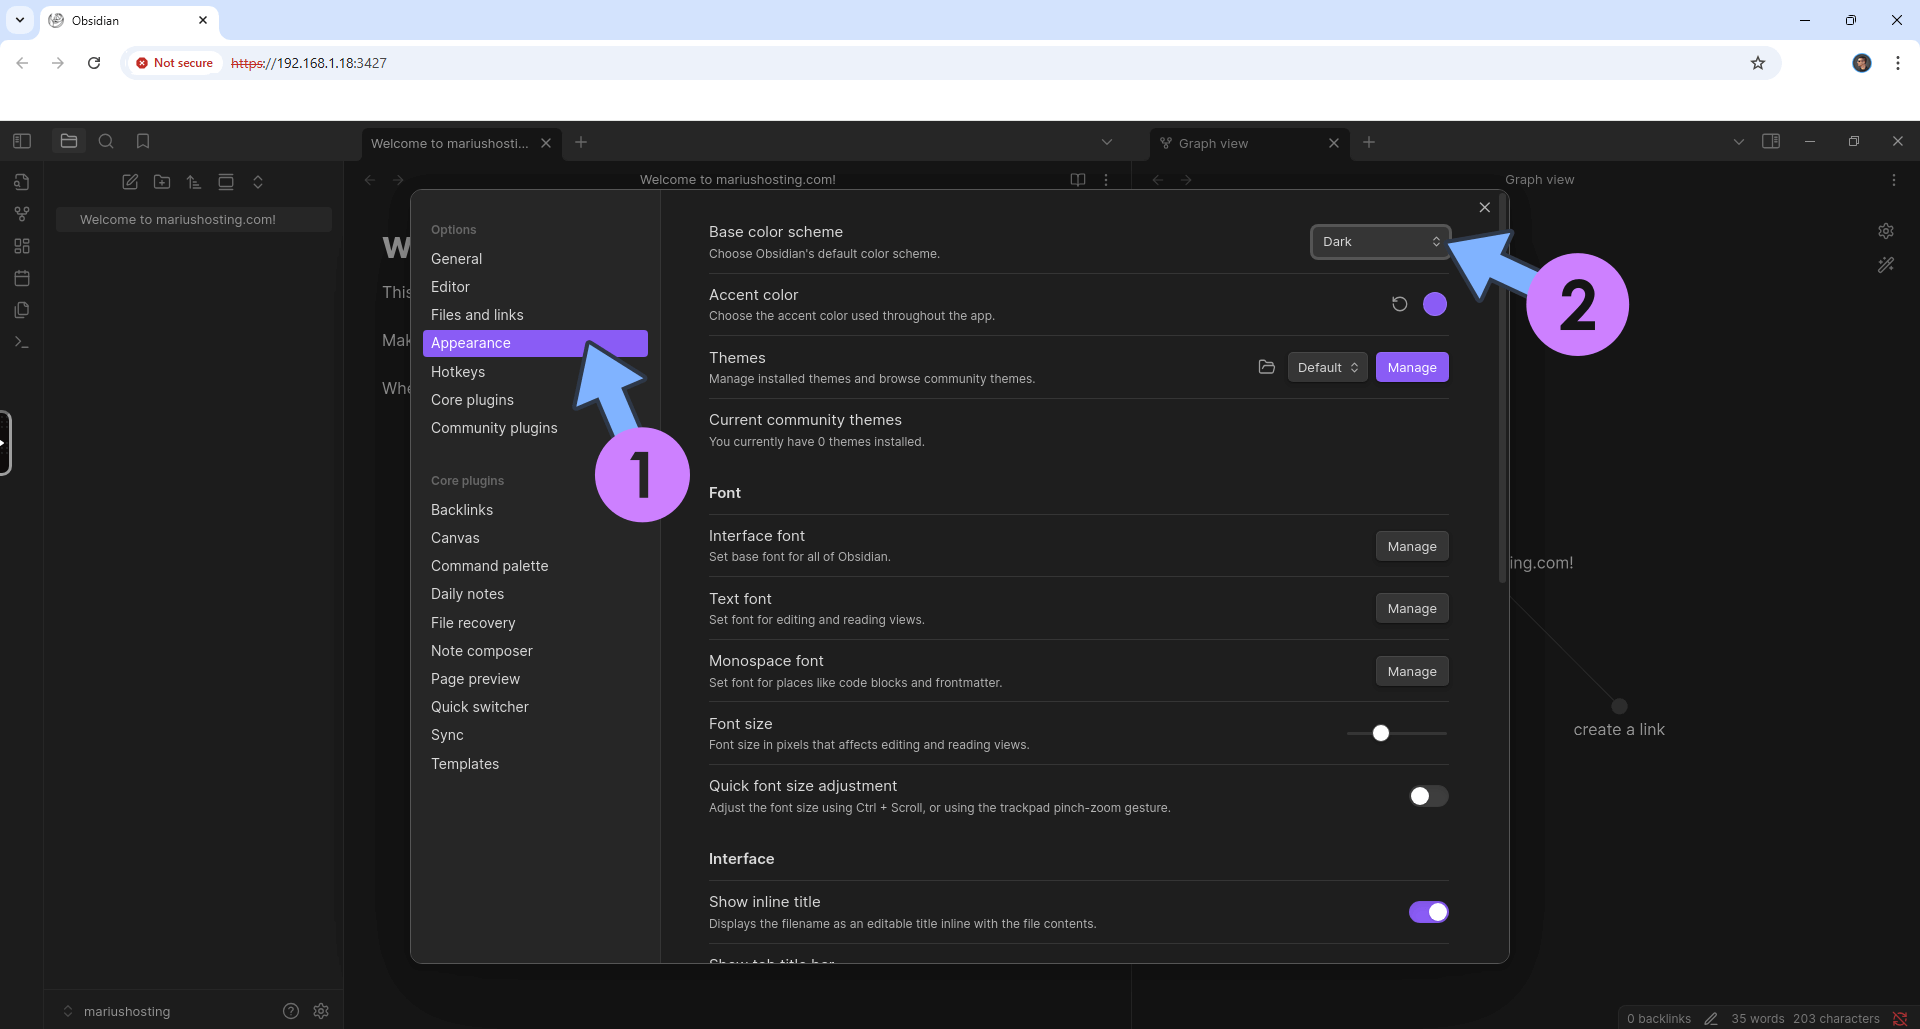This screenshot has width=1920, height=1029.
Task: Toggle reading view book icon
Action: tap(1078, 180)
